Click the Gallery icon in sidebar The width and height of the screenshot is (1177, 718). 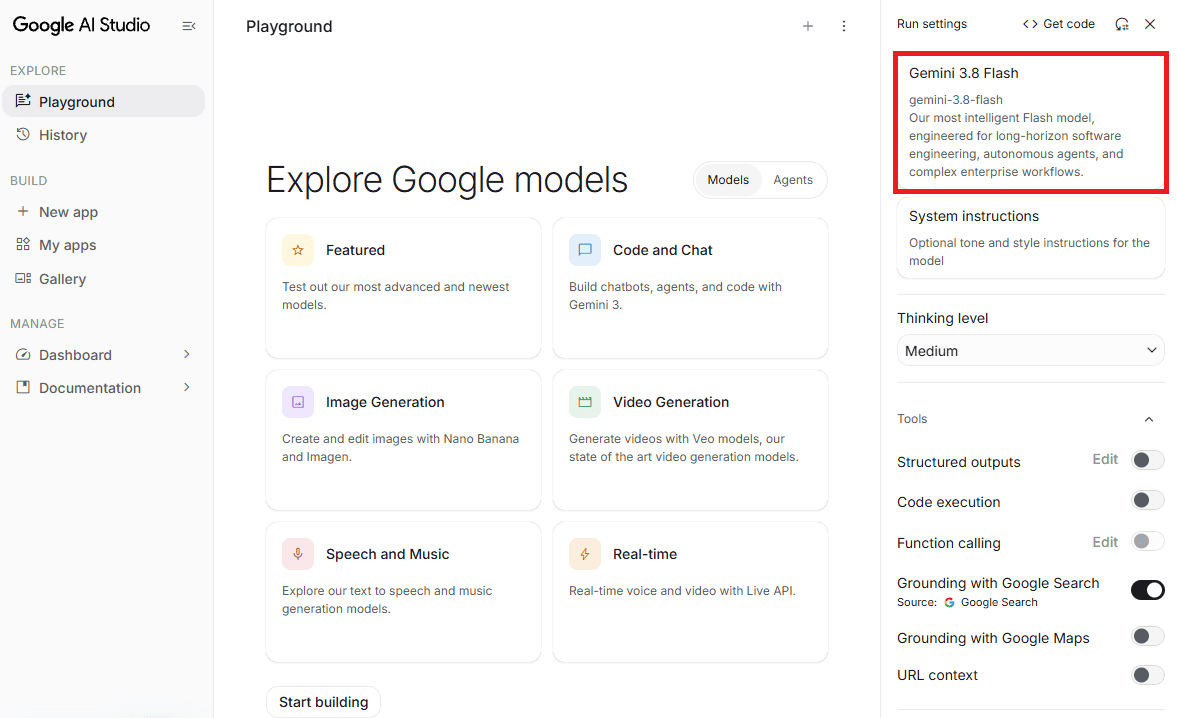tap(23, 278)
